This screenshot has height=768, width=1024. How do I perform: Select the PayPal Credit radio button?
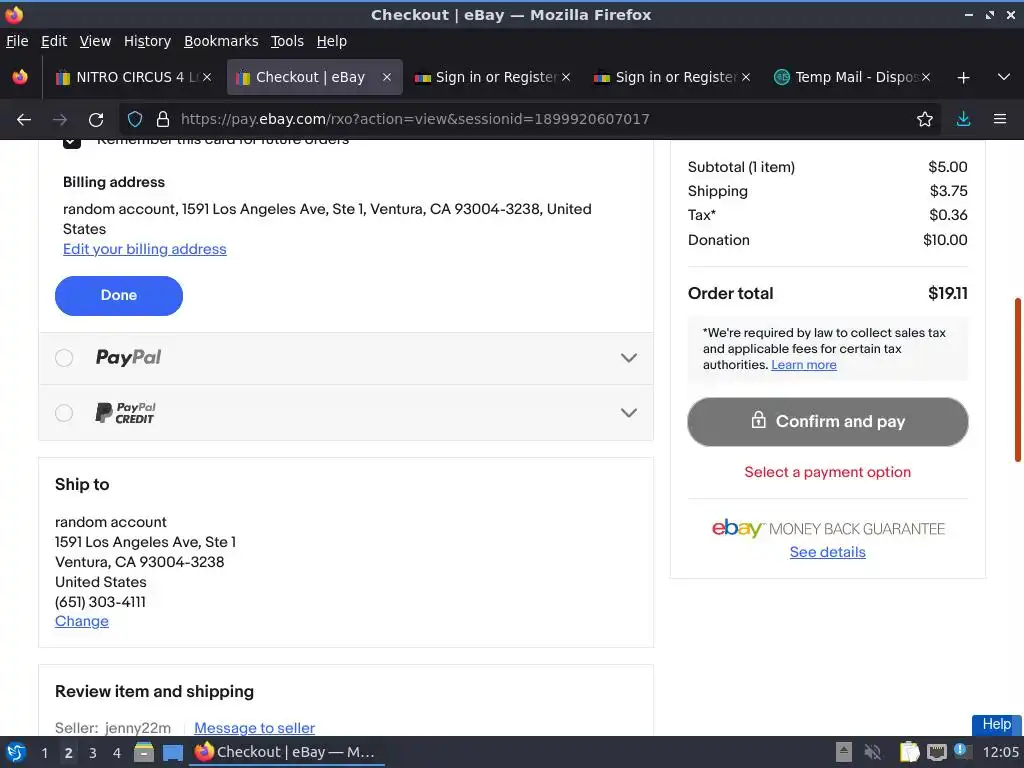[x=64, y=413]
